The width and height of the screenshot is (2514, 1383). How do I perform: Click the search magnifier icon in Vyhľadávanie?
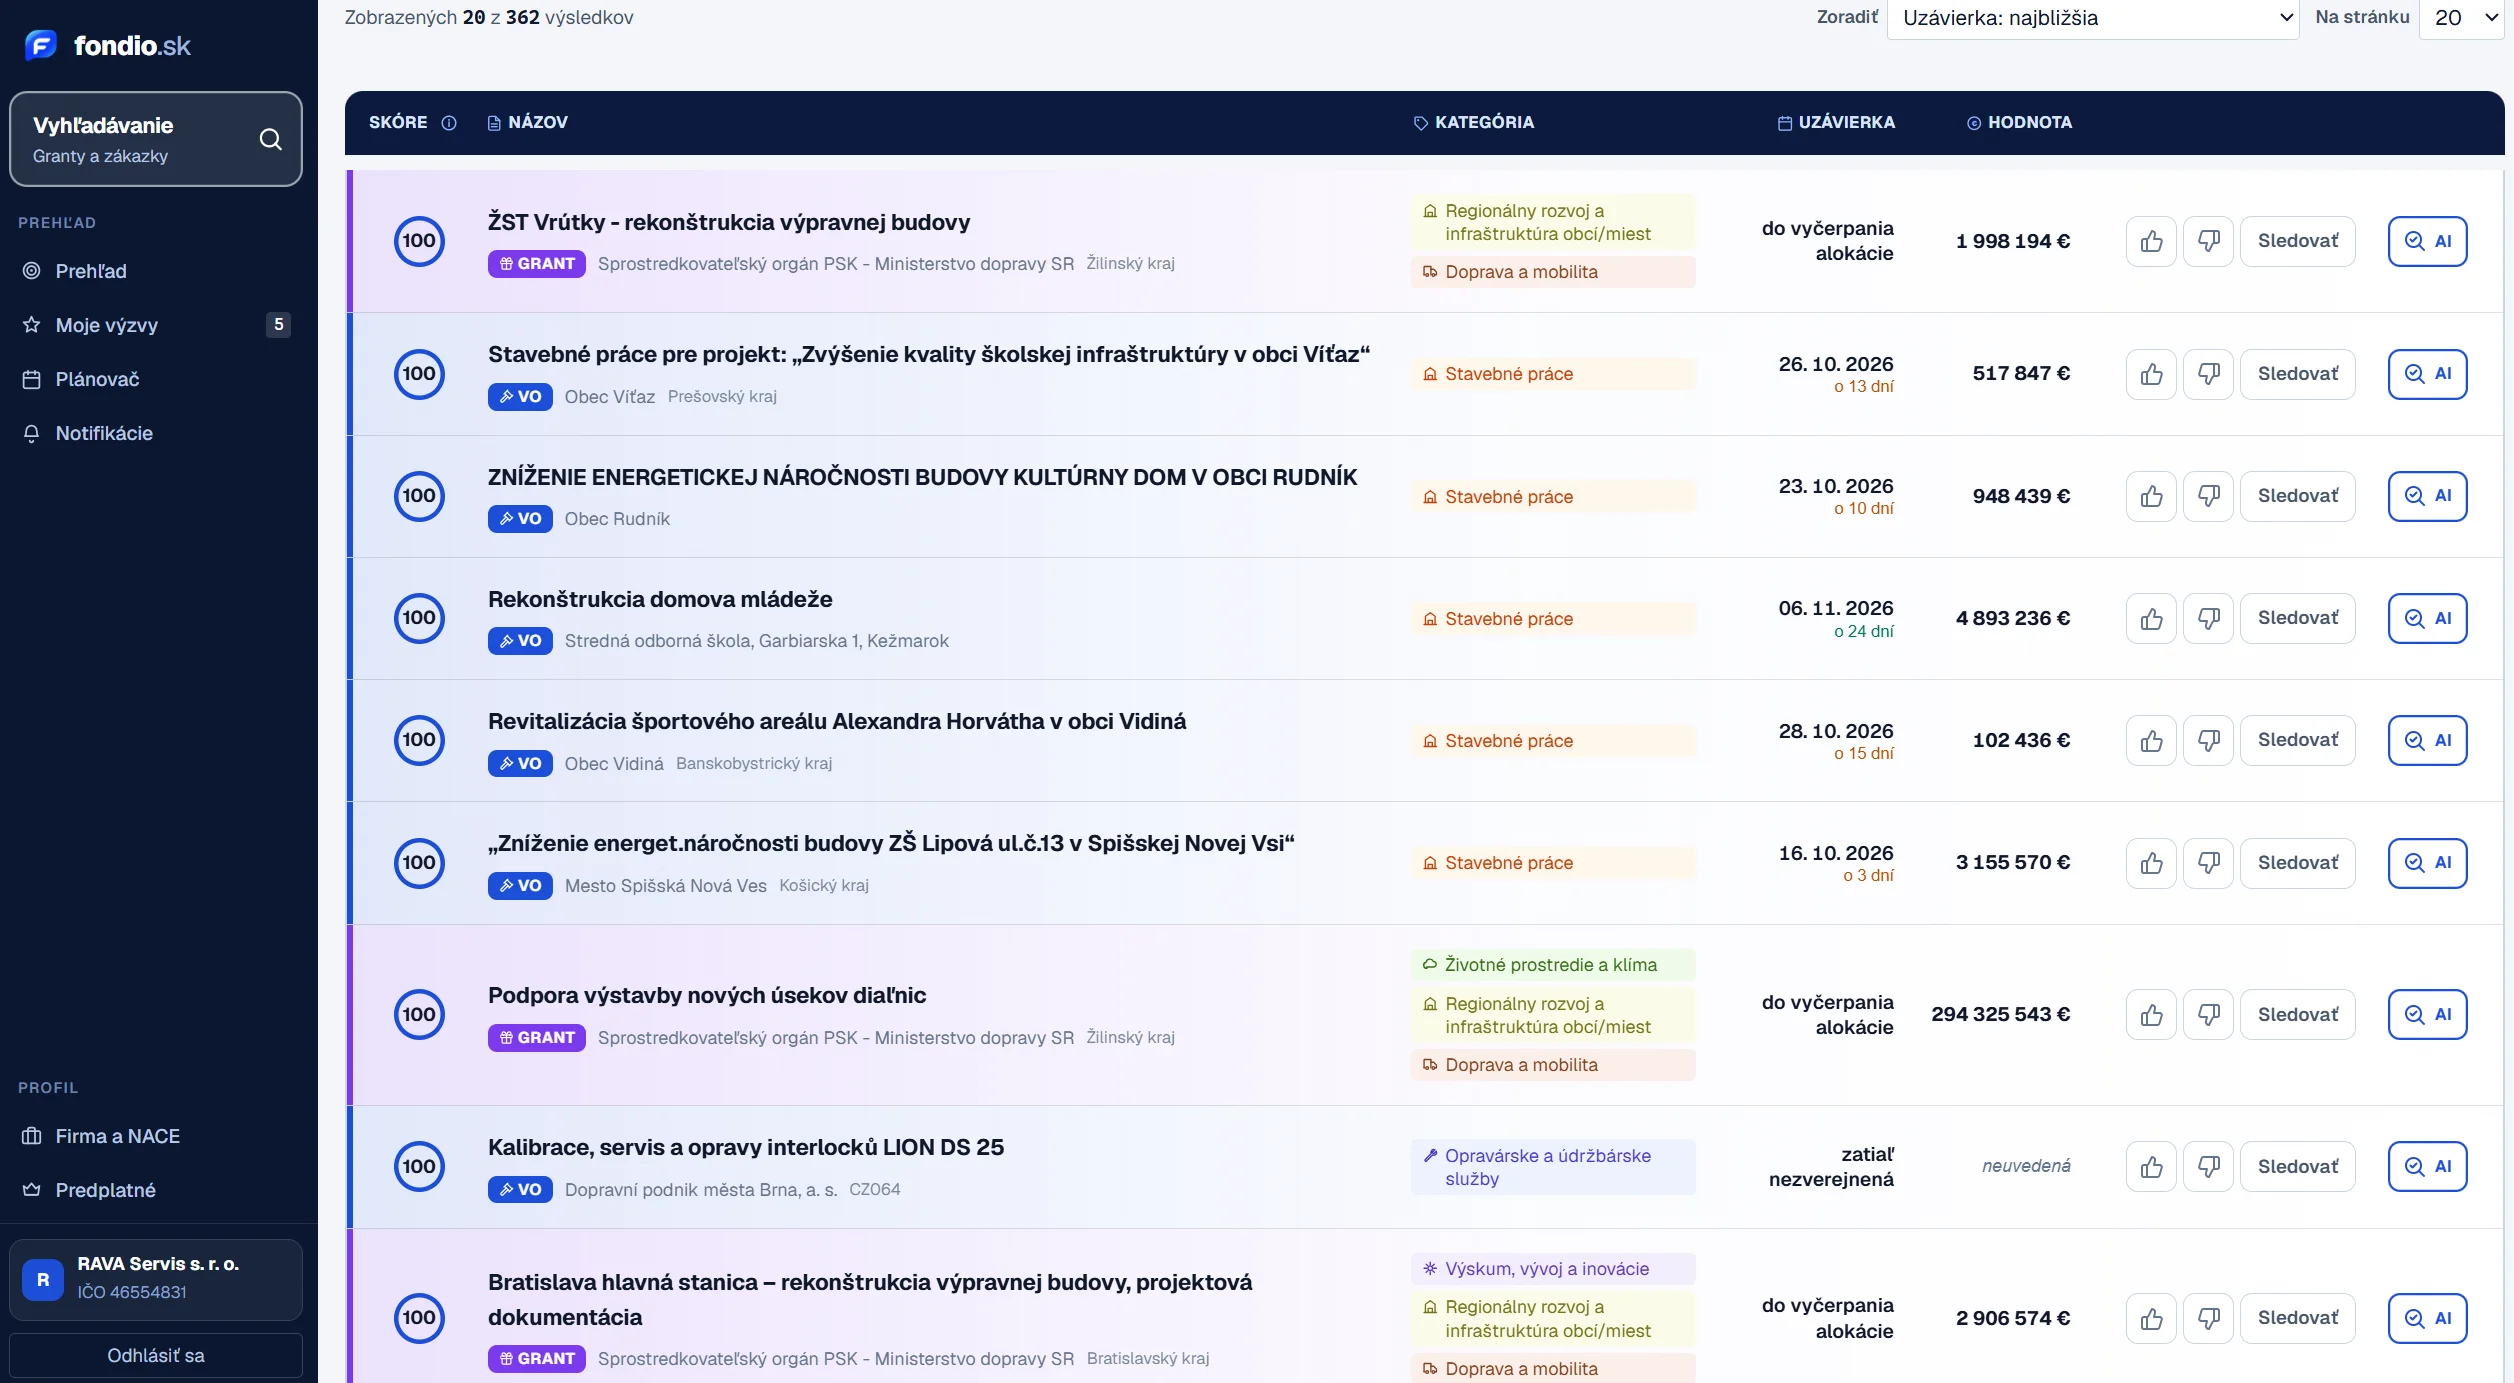tap(270, 139)
